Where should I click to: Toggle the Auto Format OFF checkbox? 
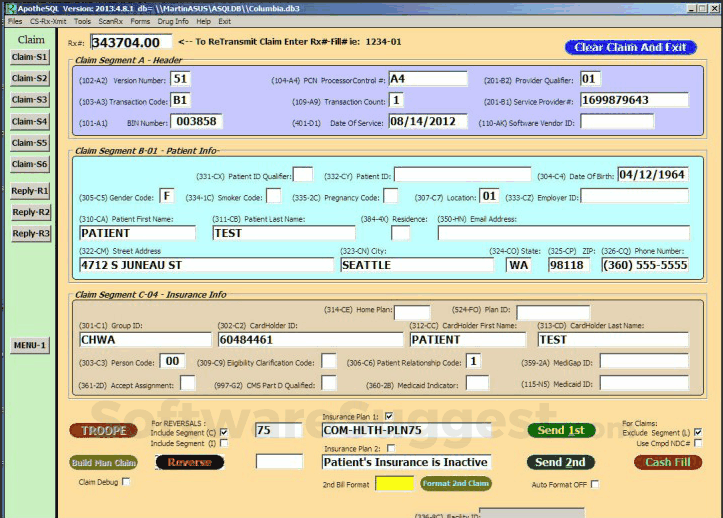coord(595,484)
